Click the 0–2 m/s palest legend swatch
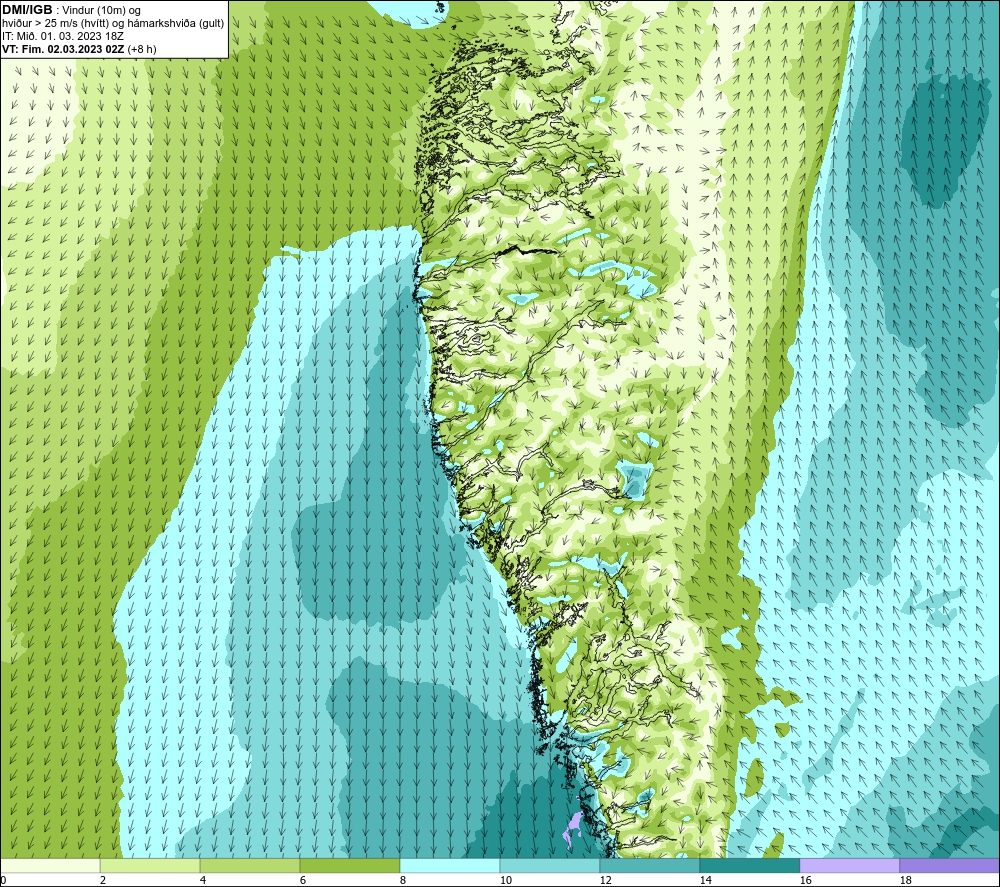Screen dimensions: 1000x887 [50, 866]
